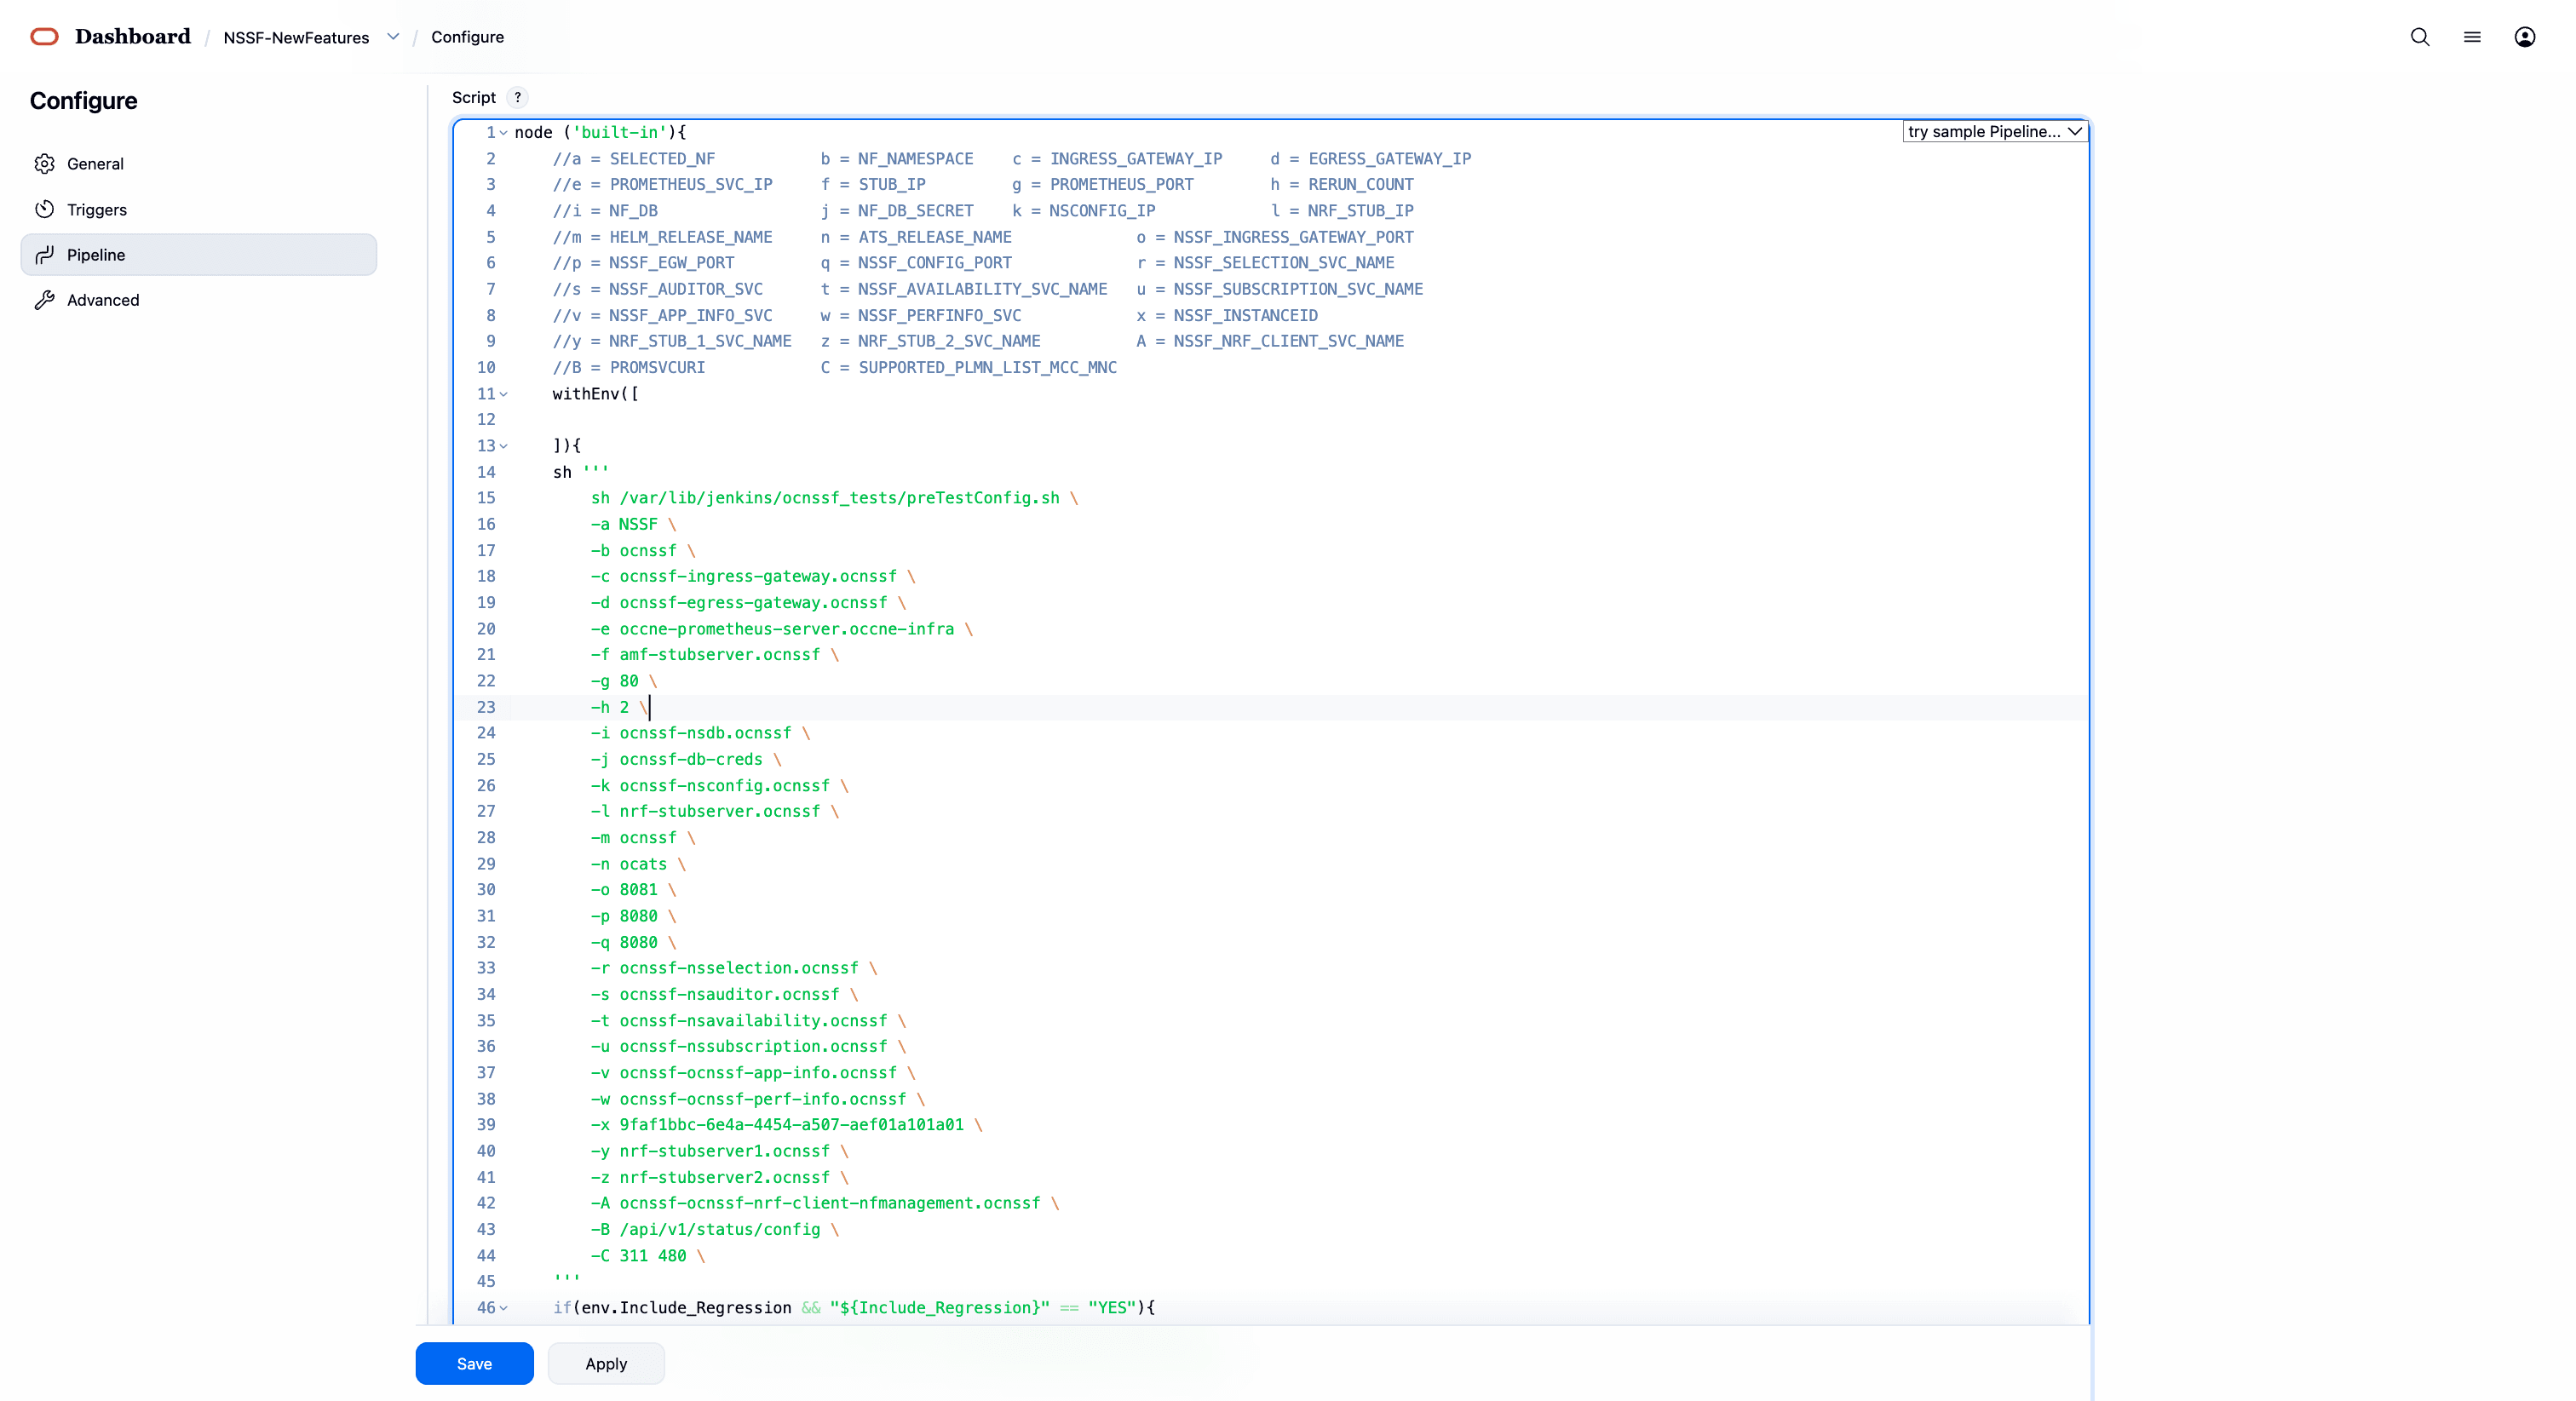Click the 'SELECTED_NF' comment on line 2
This screenshot has height=1401, width=2576.
pos(662,159)
